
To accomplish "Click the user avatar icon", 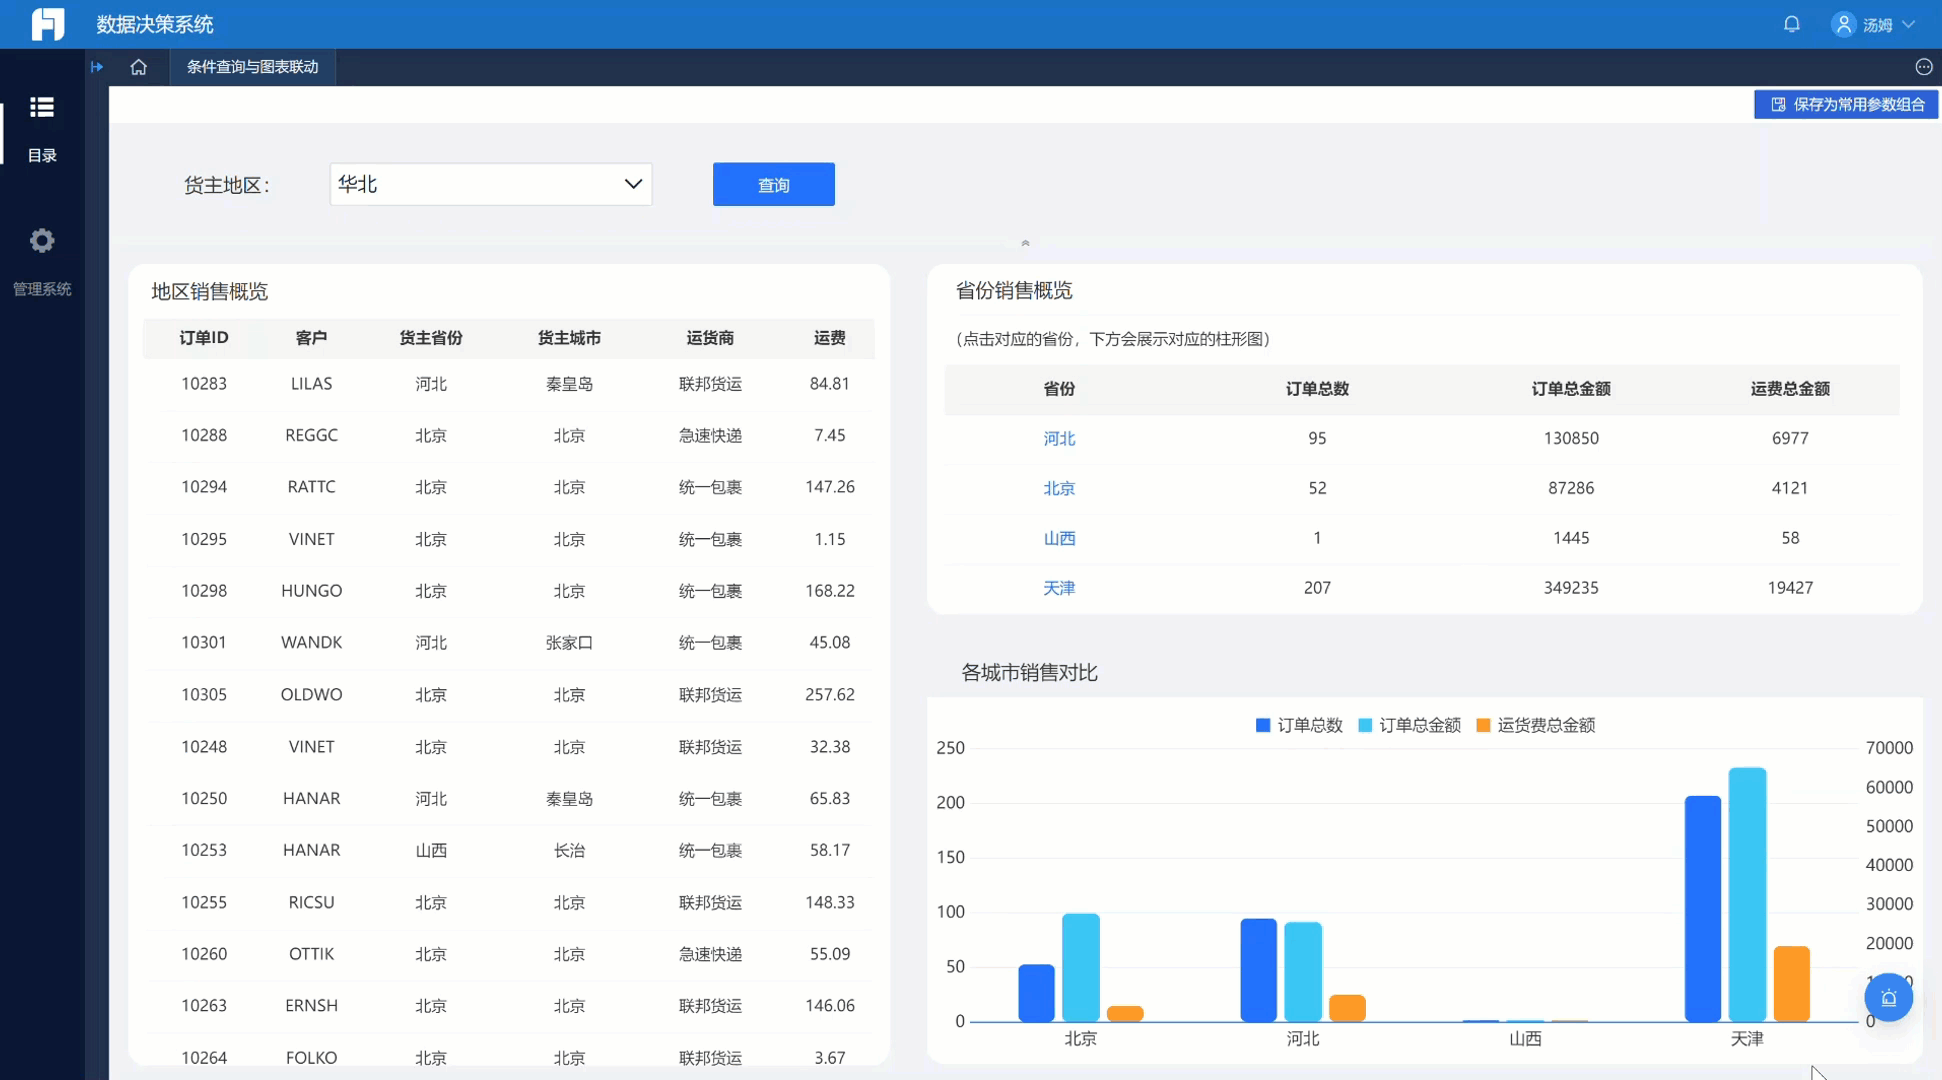I will (x=1843, y=24).
